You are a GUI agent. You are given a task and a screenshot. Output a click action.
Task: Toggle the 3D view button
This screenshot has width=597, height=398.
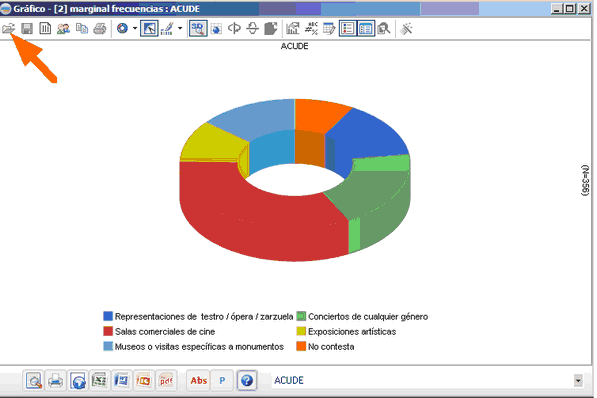(198, 29)
